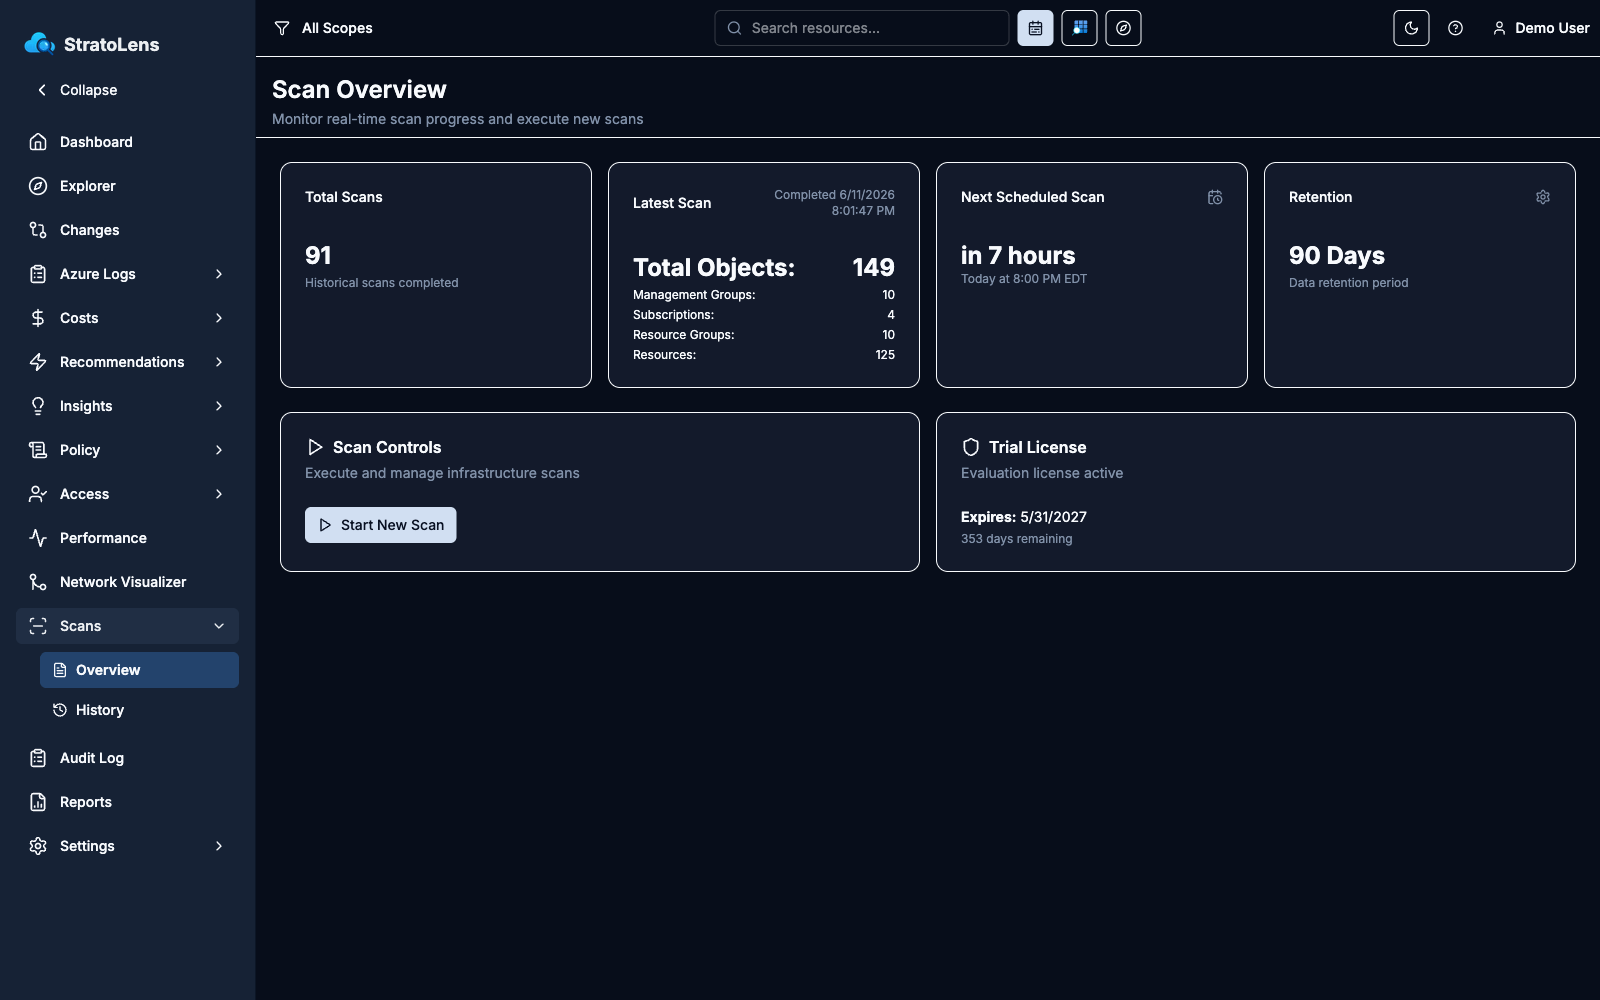1600x1000 pixels.
Task: Click the compass icon in top bar
Action: click(x=1123, y=28)
